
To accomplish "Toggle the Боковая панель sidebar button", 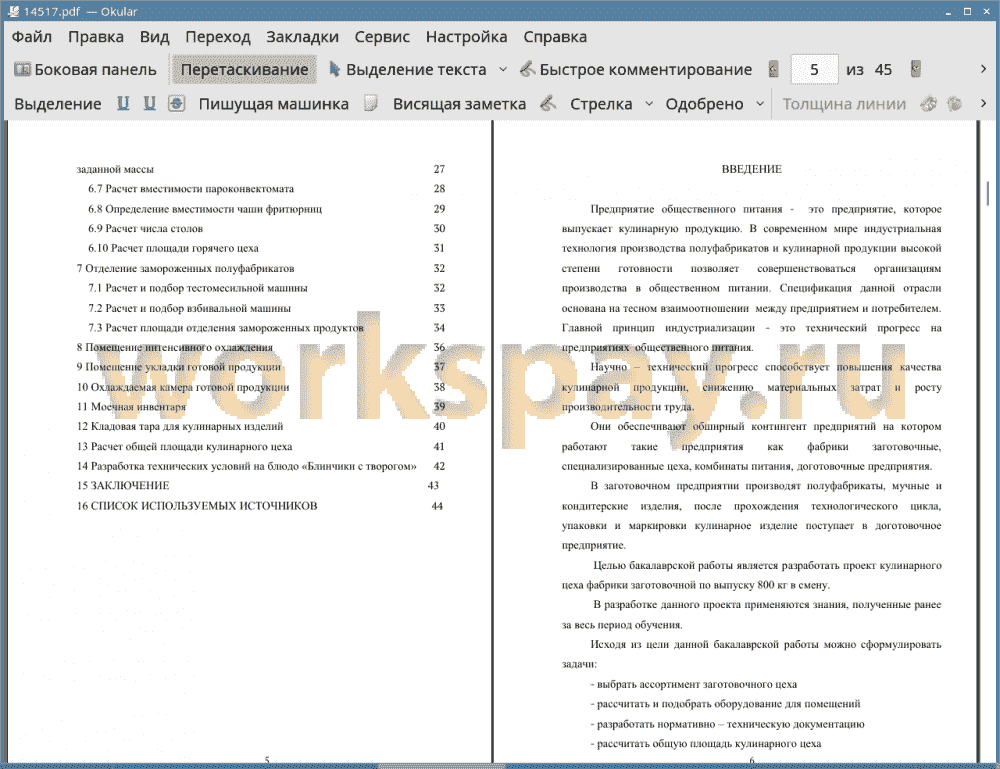I will pyautogui.click(x=85, y=70).
